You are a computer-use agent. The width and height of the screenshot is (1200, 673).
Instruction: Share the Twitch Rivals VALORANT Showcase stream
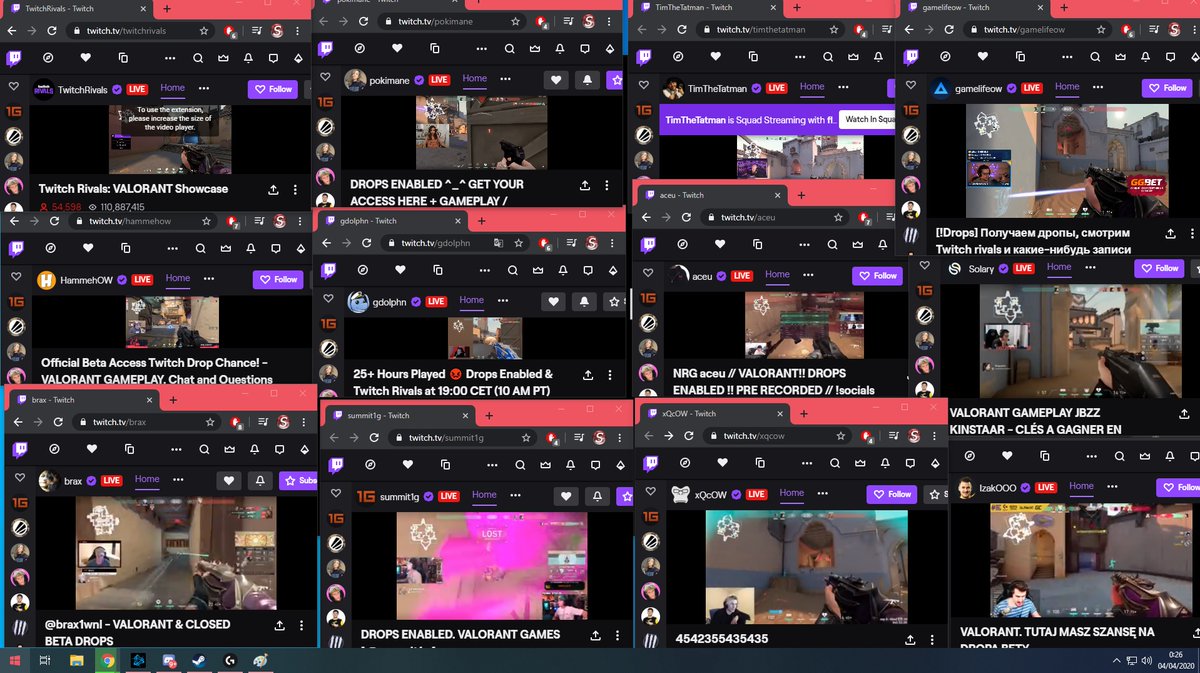click(x=274, y=189)
